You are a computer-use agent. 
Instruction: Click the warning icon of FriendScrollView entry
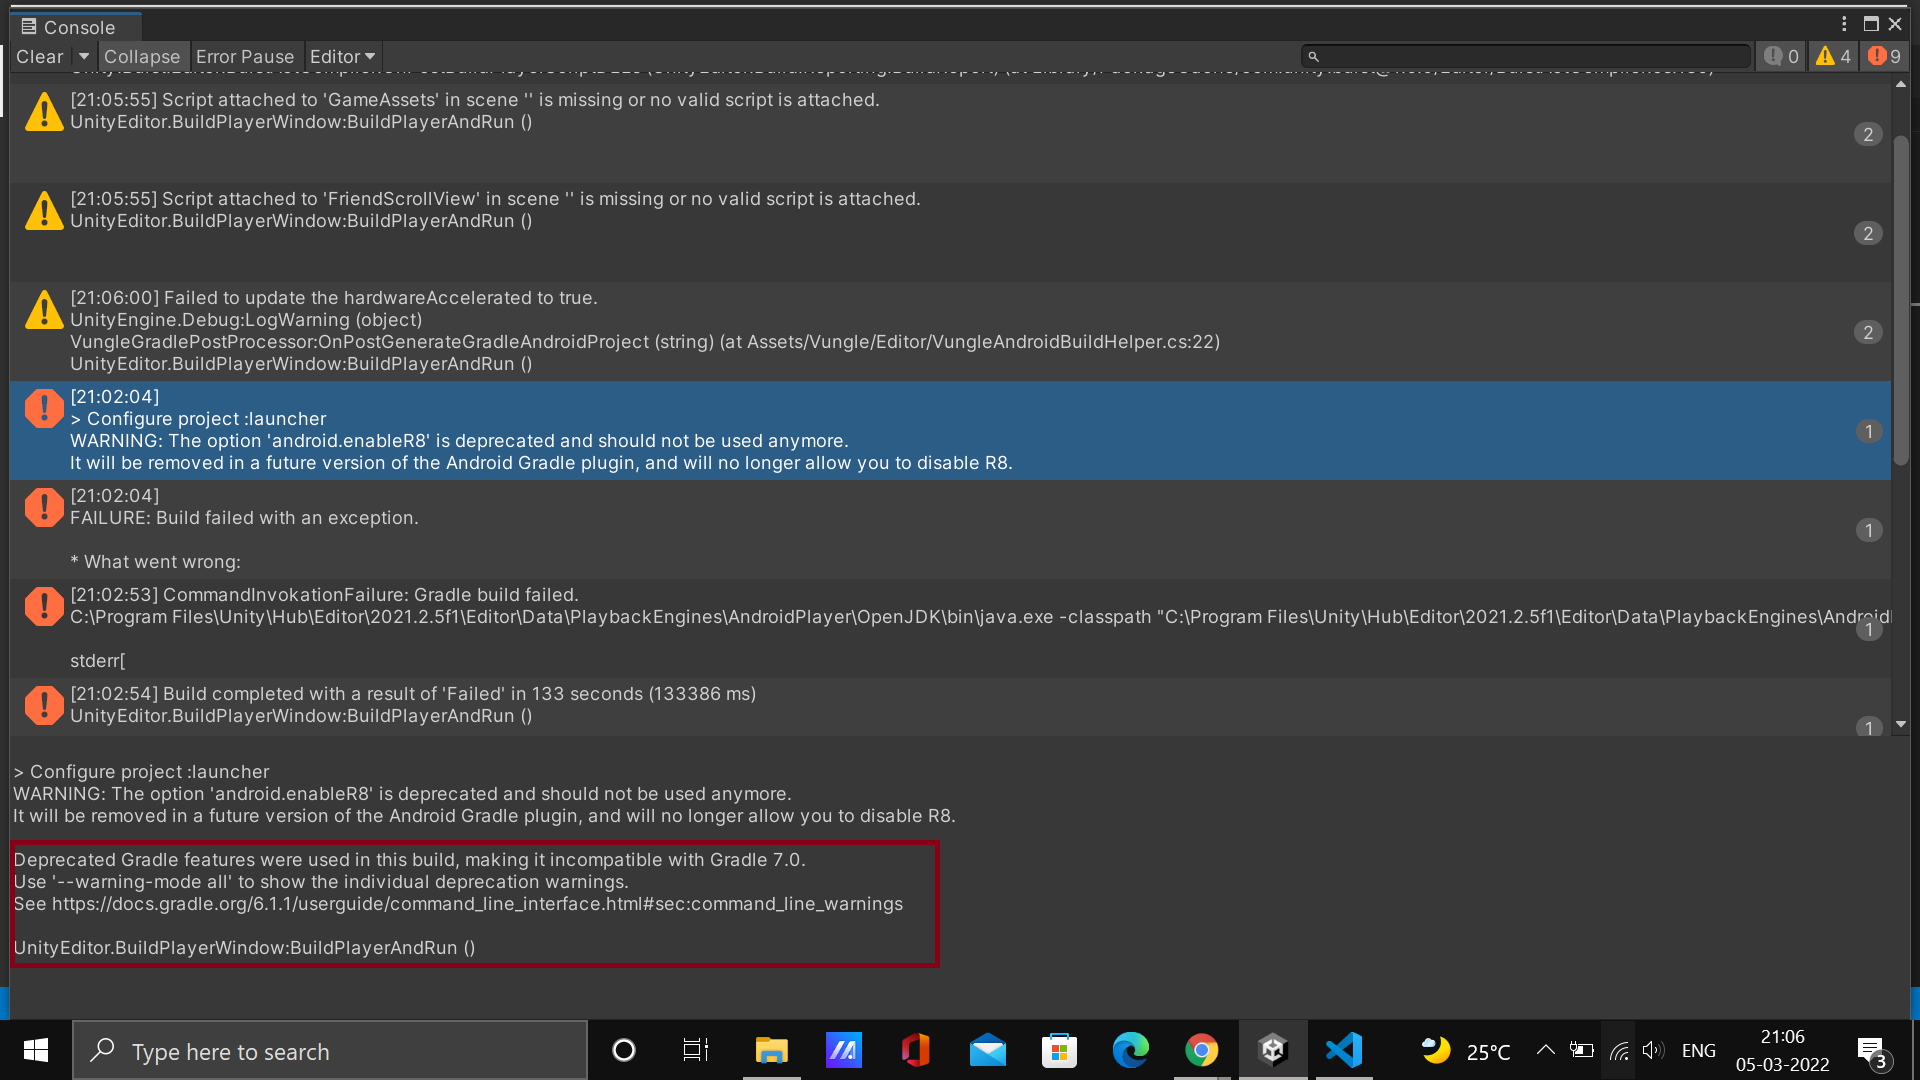tap(44, 210)
